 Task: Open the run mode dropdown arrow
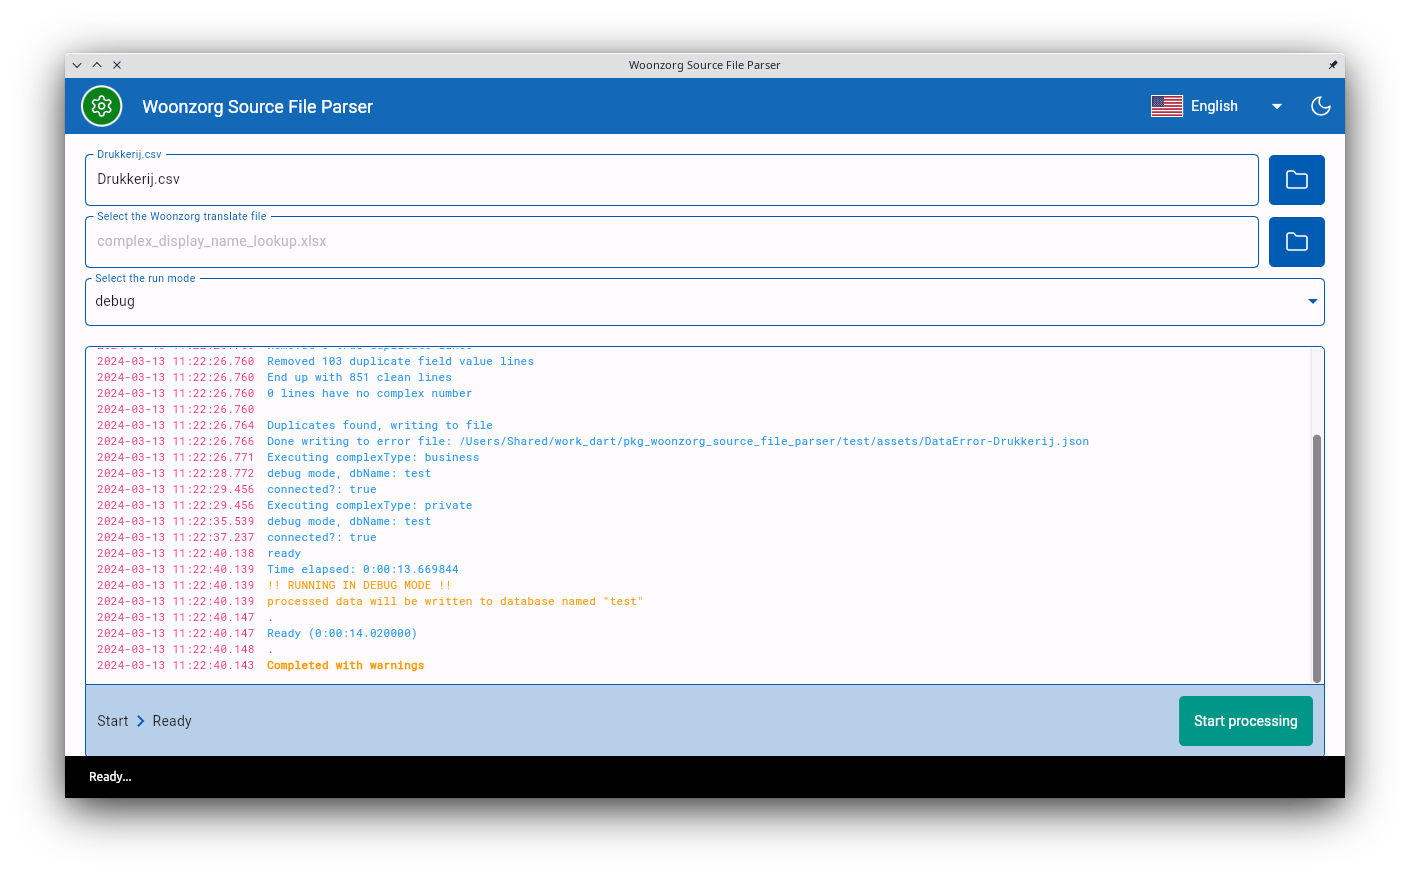(x=1312, y=302)
